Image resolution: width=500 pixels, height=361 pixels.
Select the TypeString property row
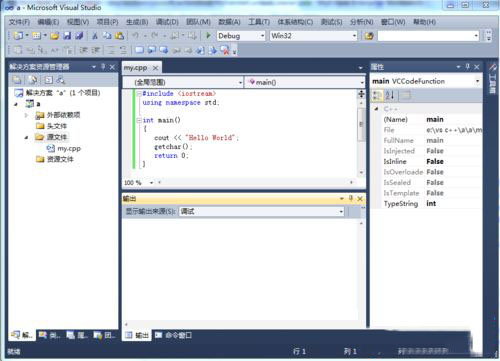pos(432,204)
